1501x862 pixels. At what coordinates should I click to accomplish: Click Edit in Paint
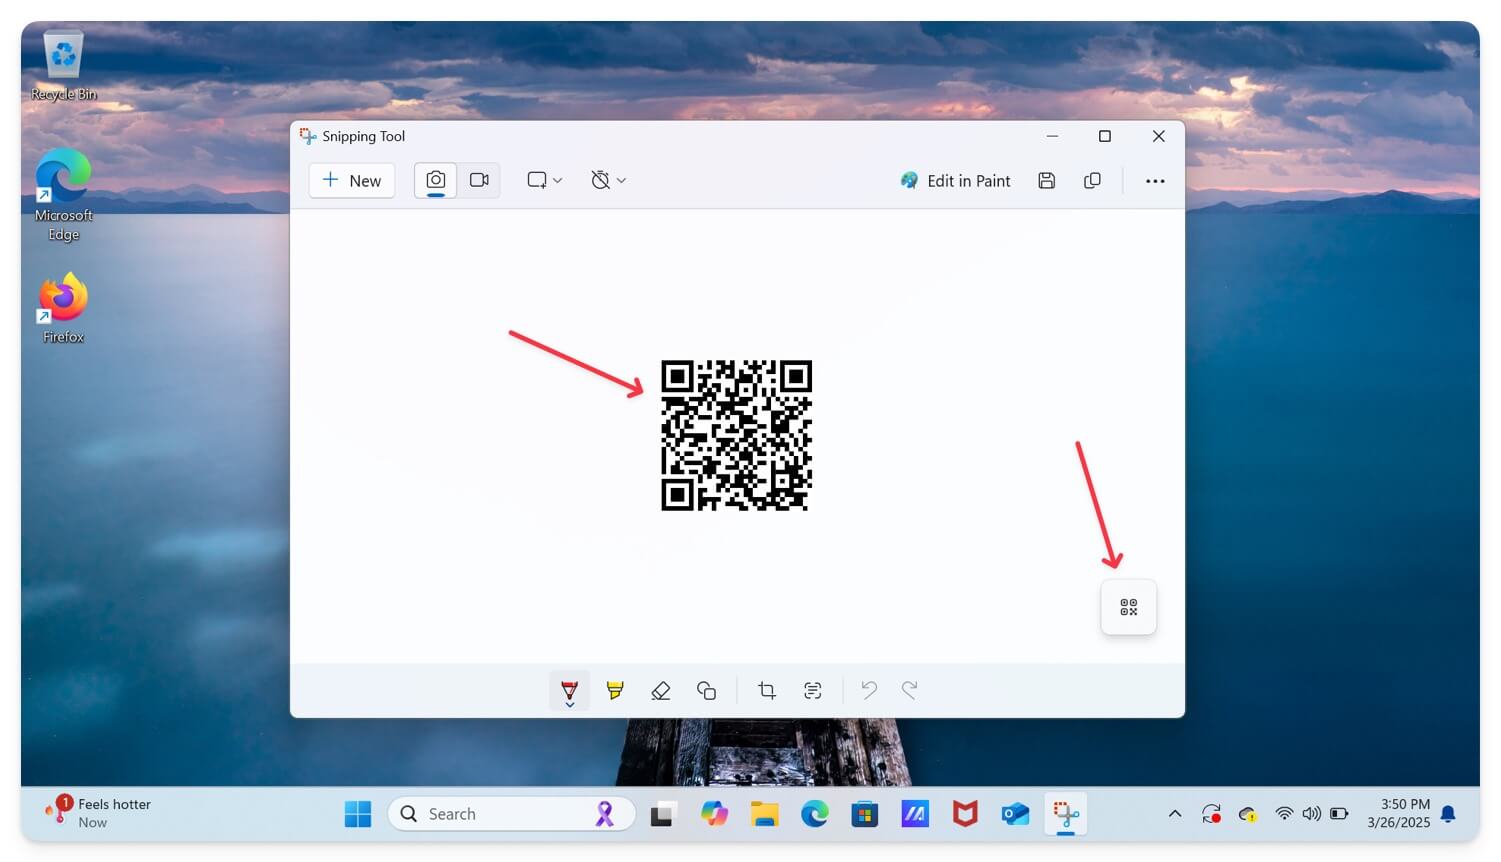click(956, 181)
